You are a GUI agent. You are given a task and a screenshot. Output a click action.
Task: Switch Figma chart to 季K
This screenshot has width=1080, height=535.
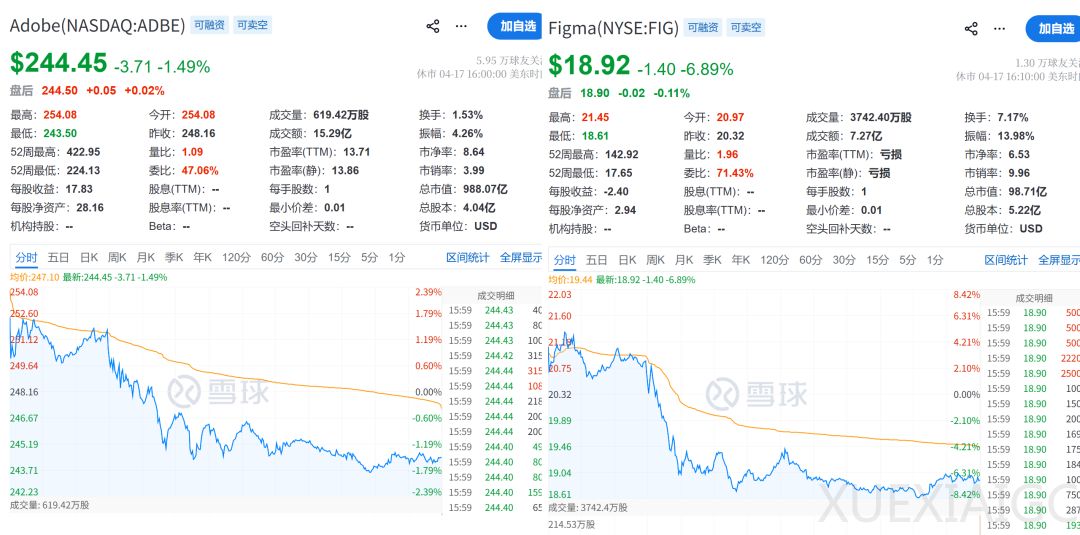(x=712, y=260)
